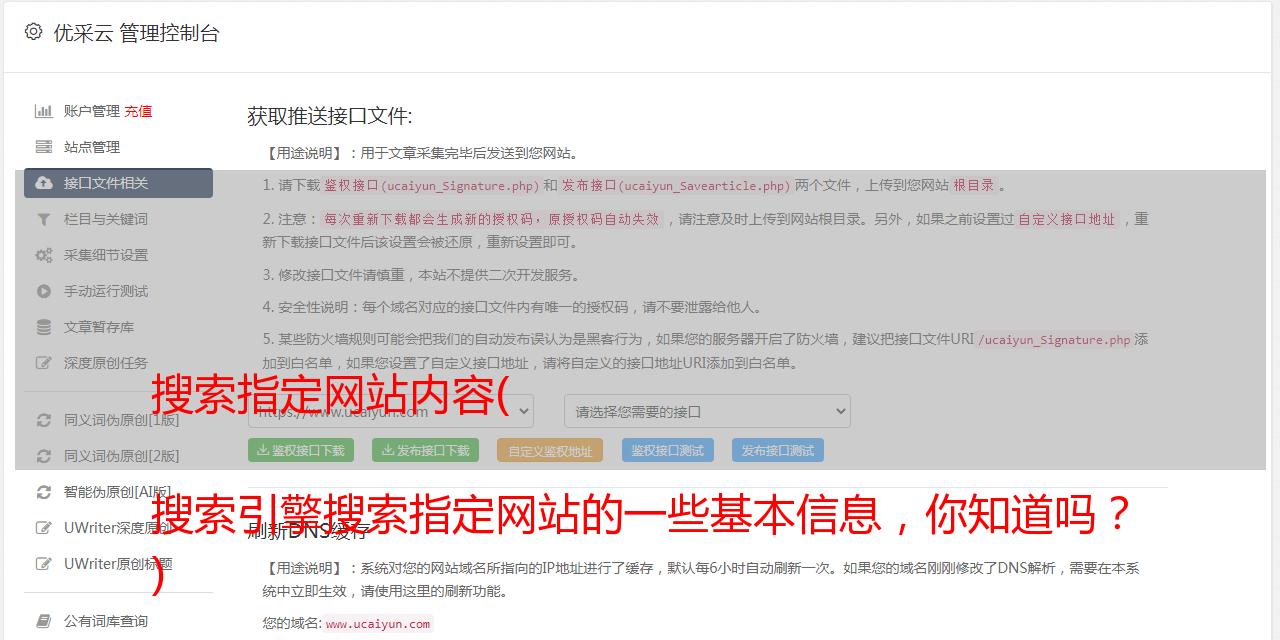Viewport: 1280px width, 640px height.
Task: Select 智能伪原创[AI版] entry
Action: (x=118, y=492)
